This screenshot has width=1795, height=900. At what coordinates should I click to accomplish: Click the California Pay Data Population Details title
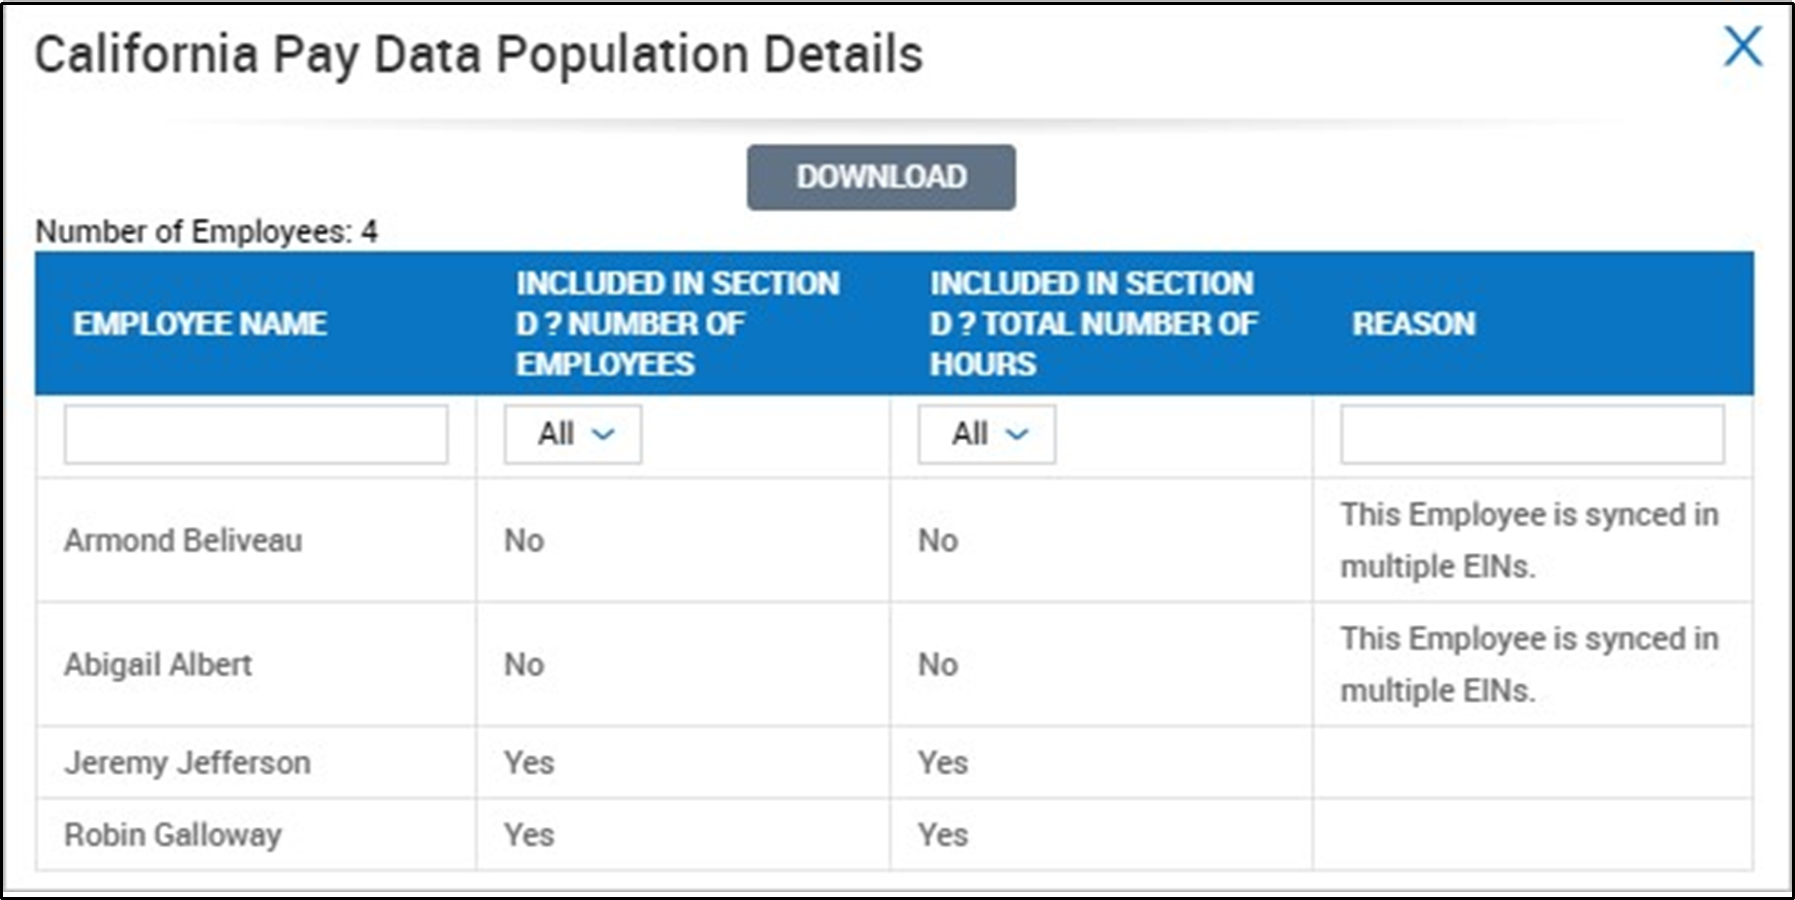pos(478,55)
